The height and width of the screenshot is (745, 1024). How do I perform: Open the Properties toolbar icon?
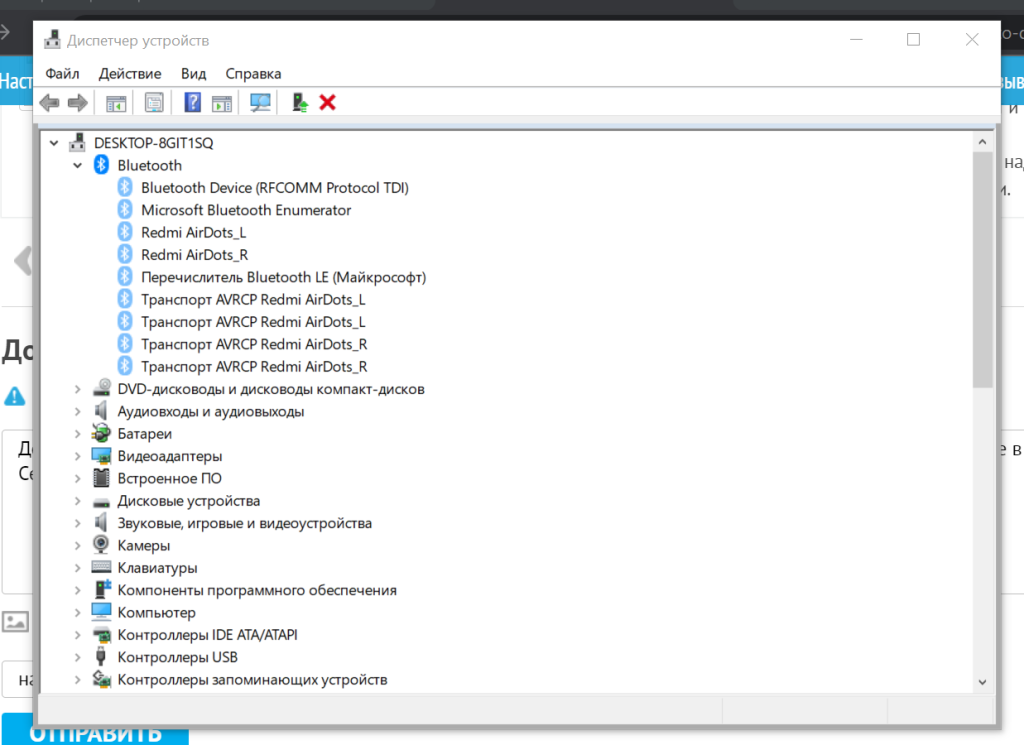(x=153, y=102)
